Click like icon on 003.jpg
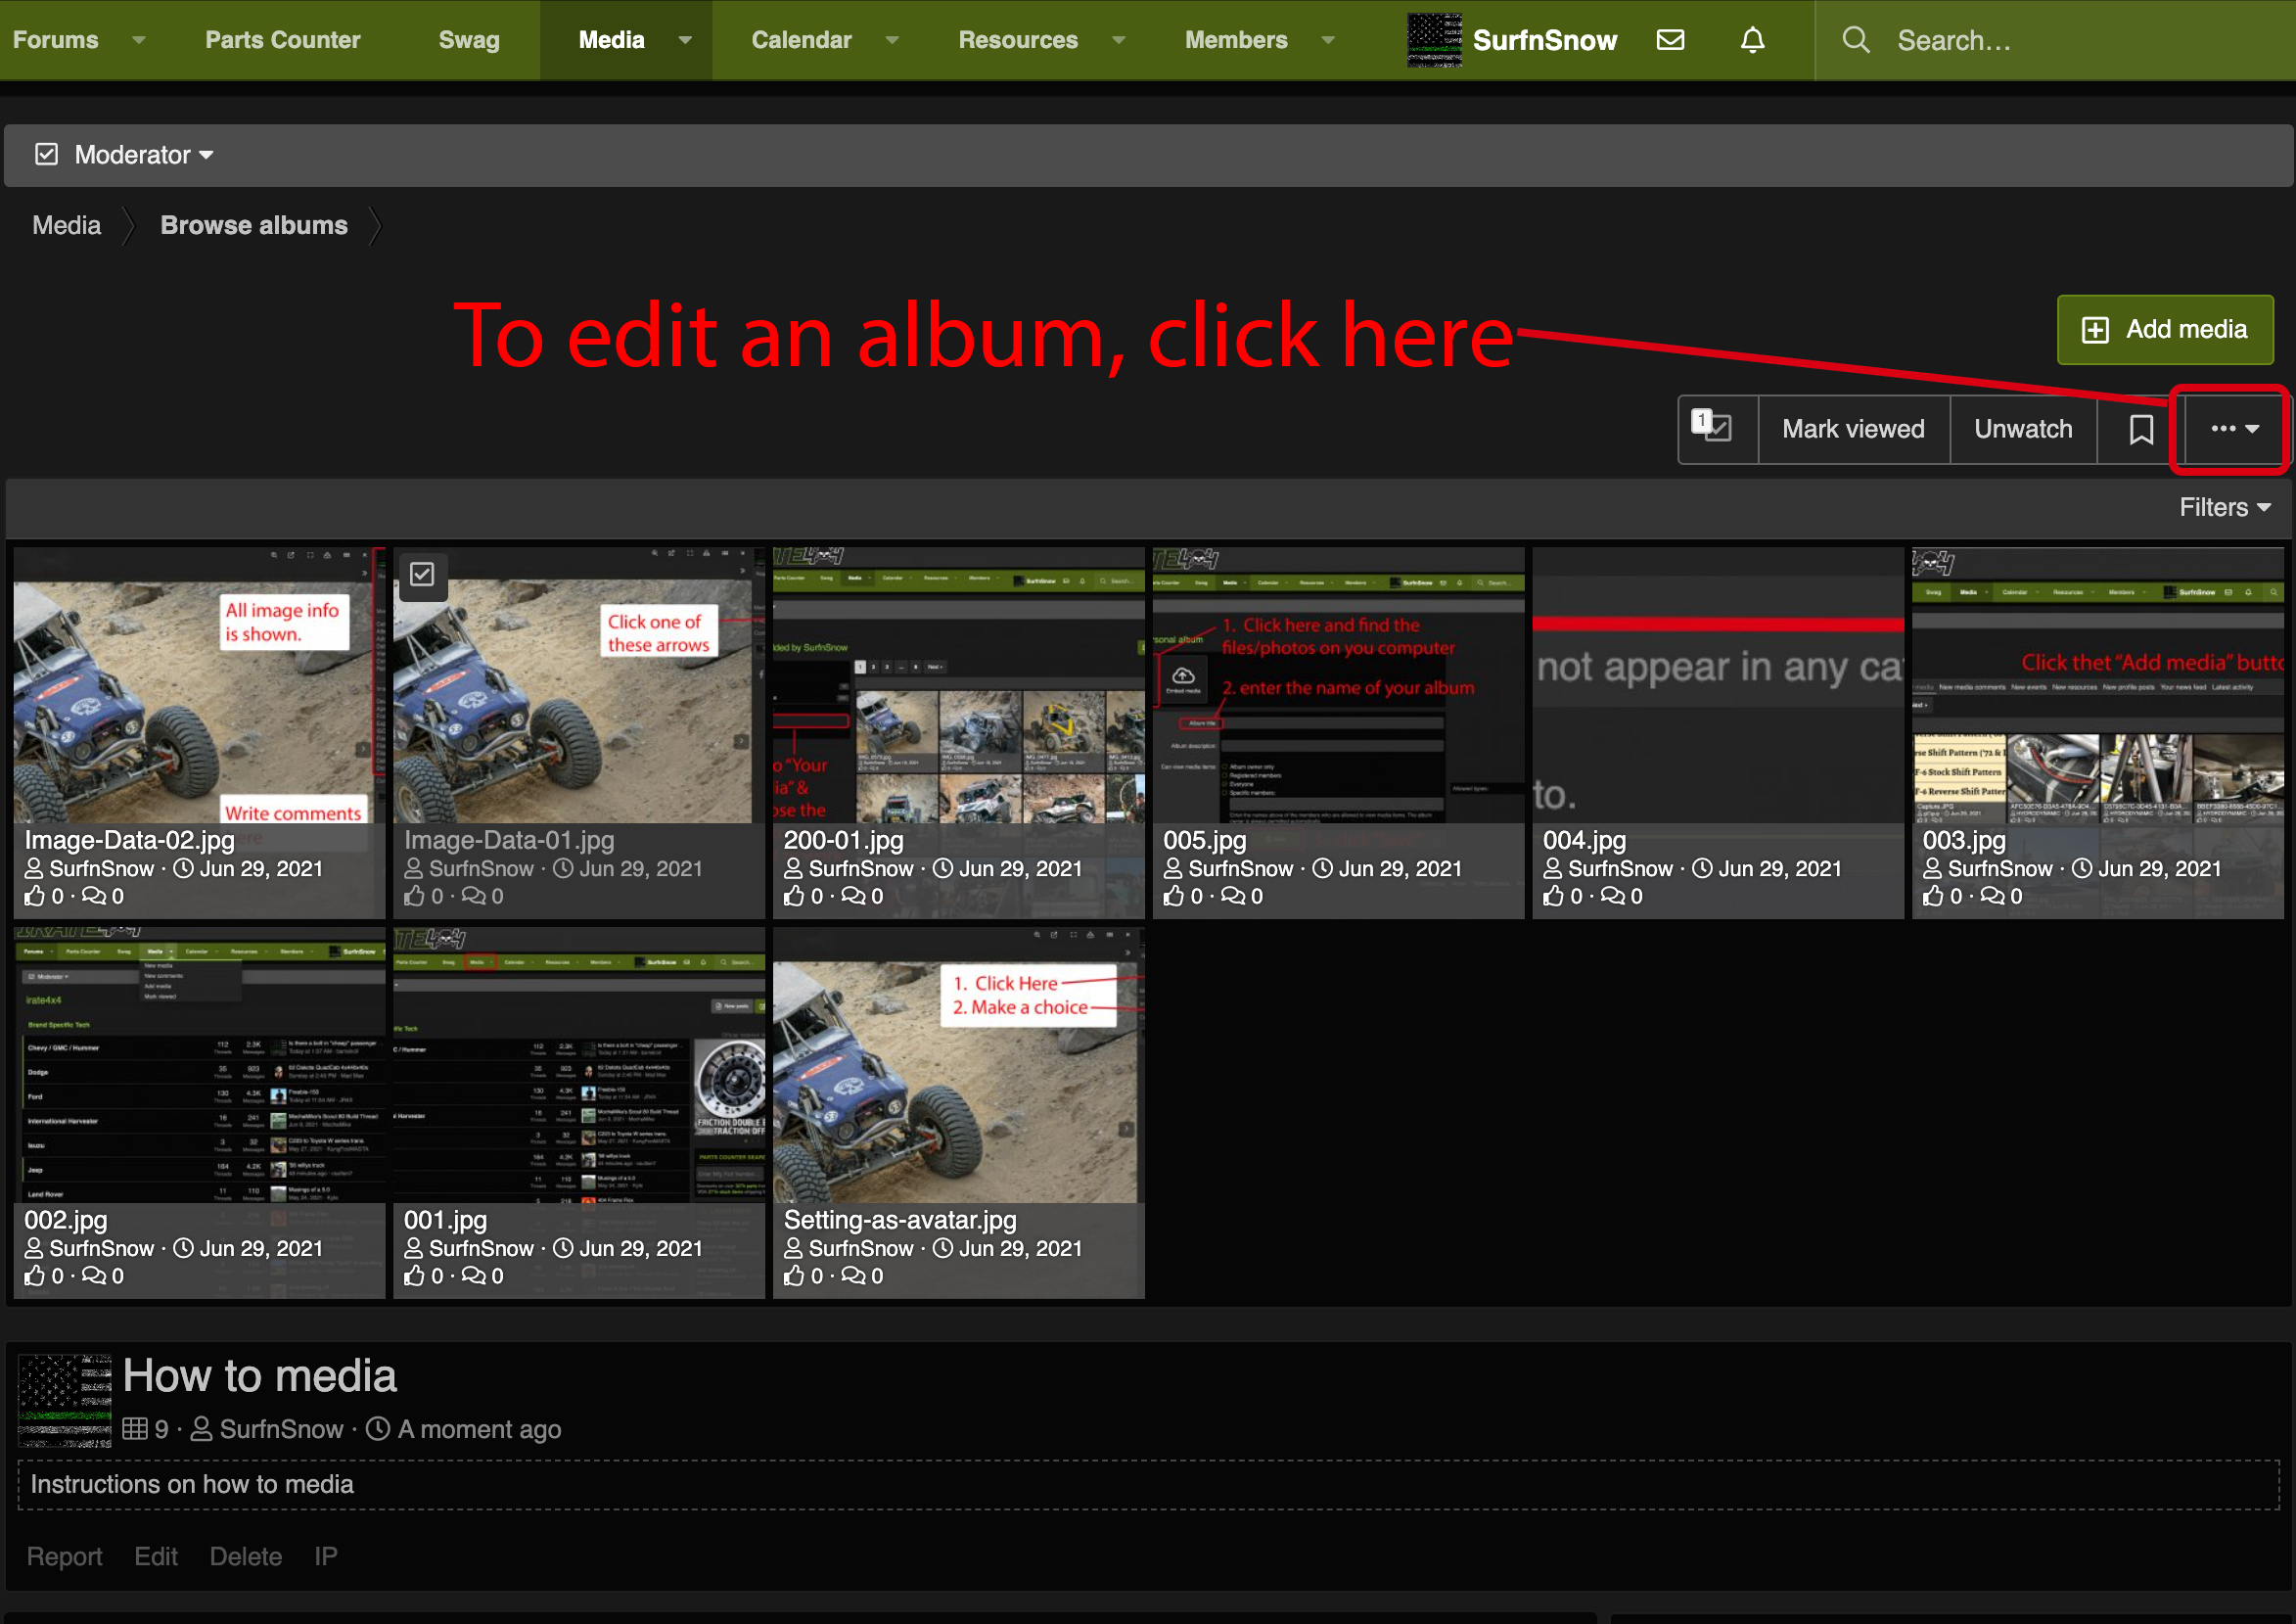The height and width of the screenshot is (1624, 2296). pyautogui.click(x=1933, y=896)
